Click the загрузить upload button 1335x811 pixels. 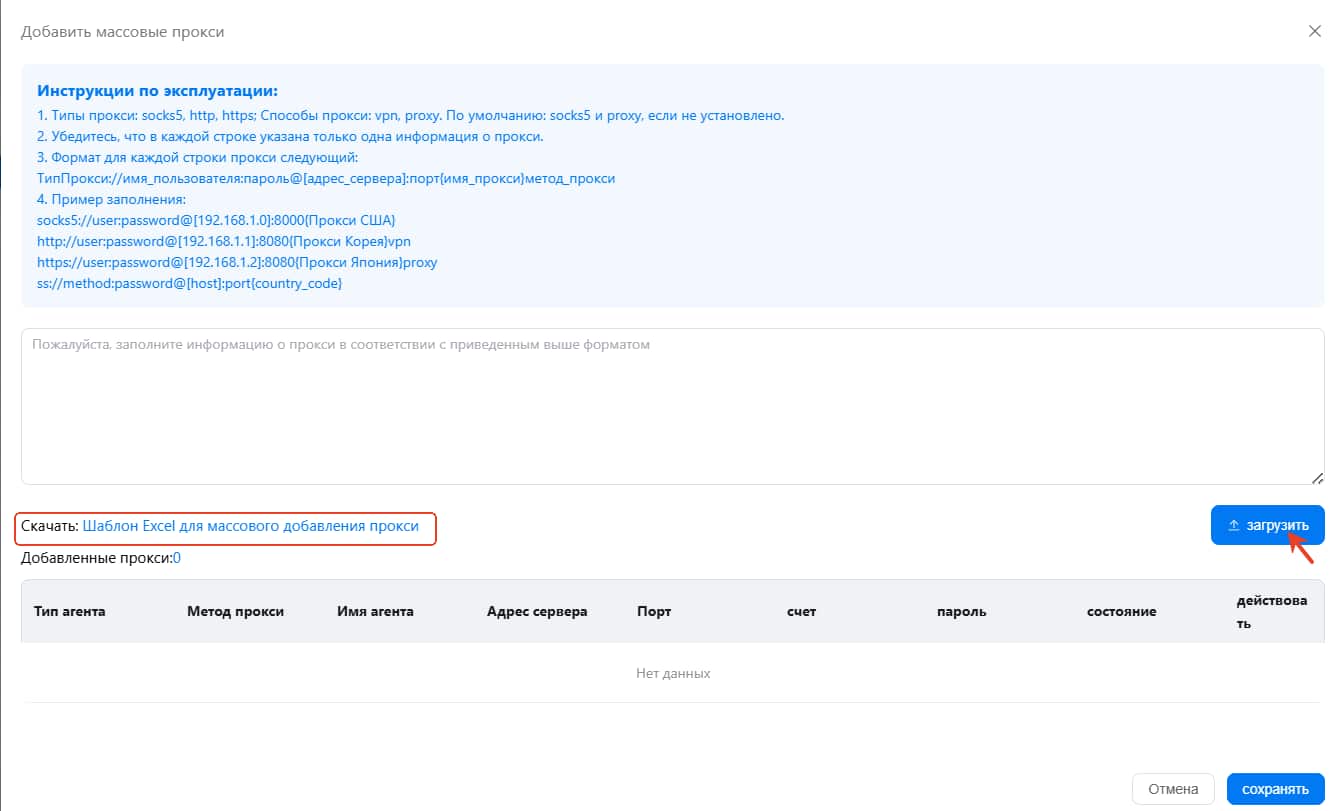pyautogui.click(x=1267, y=525)
